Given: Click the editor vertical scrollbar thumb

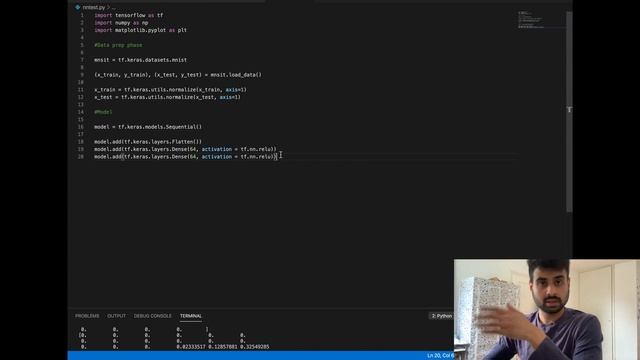Looking at the screenshot, I should [x=569, y=111].
